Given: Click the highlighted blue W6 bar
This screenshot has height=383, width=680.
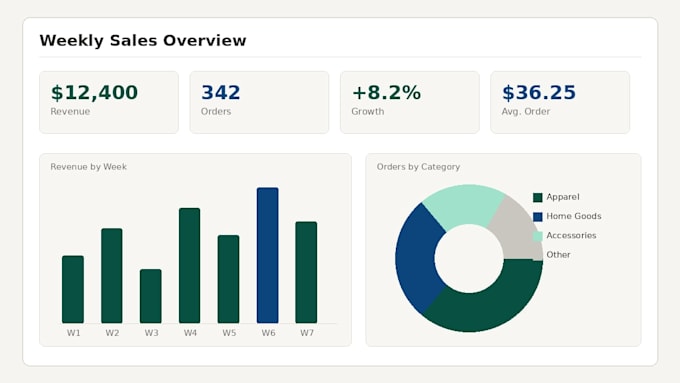Looking at the screenshot, I should click(268, 255).
